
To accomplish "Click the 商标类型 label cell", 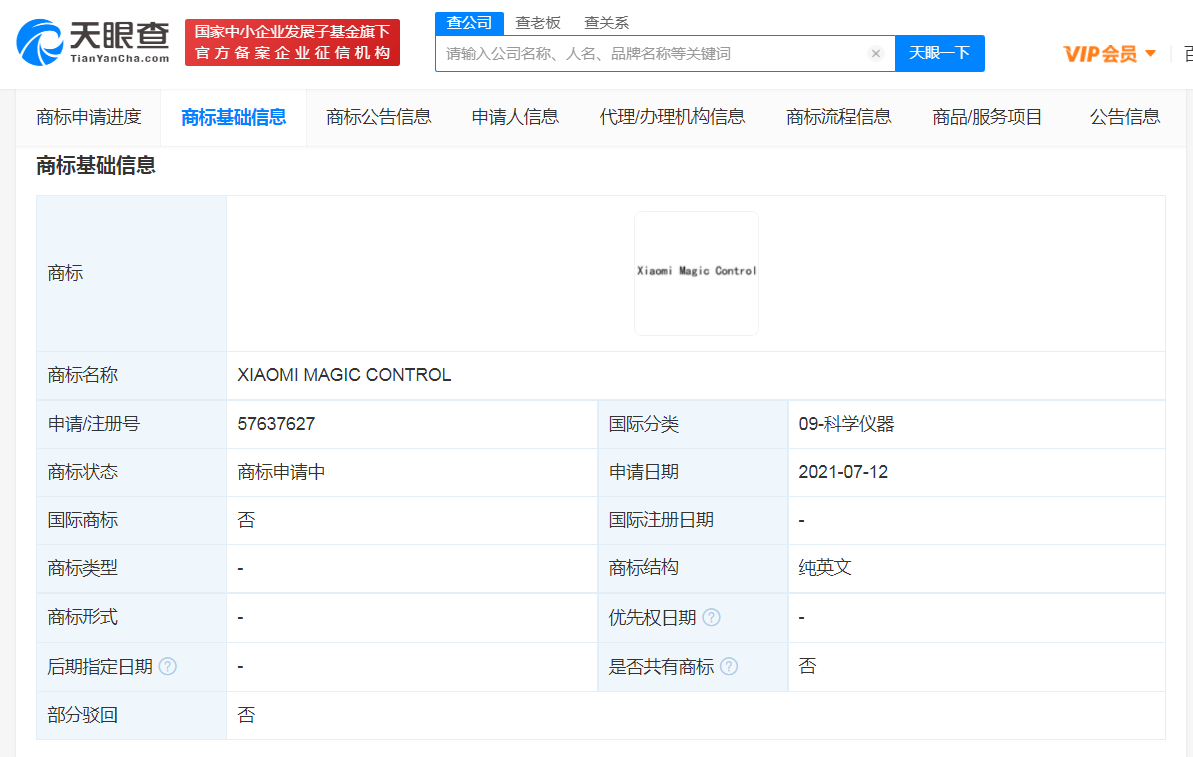I will click(132, 568).
